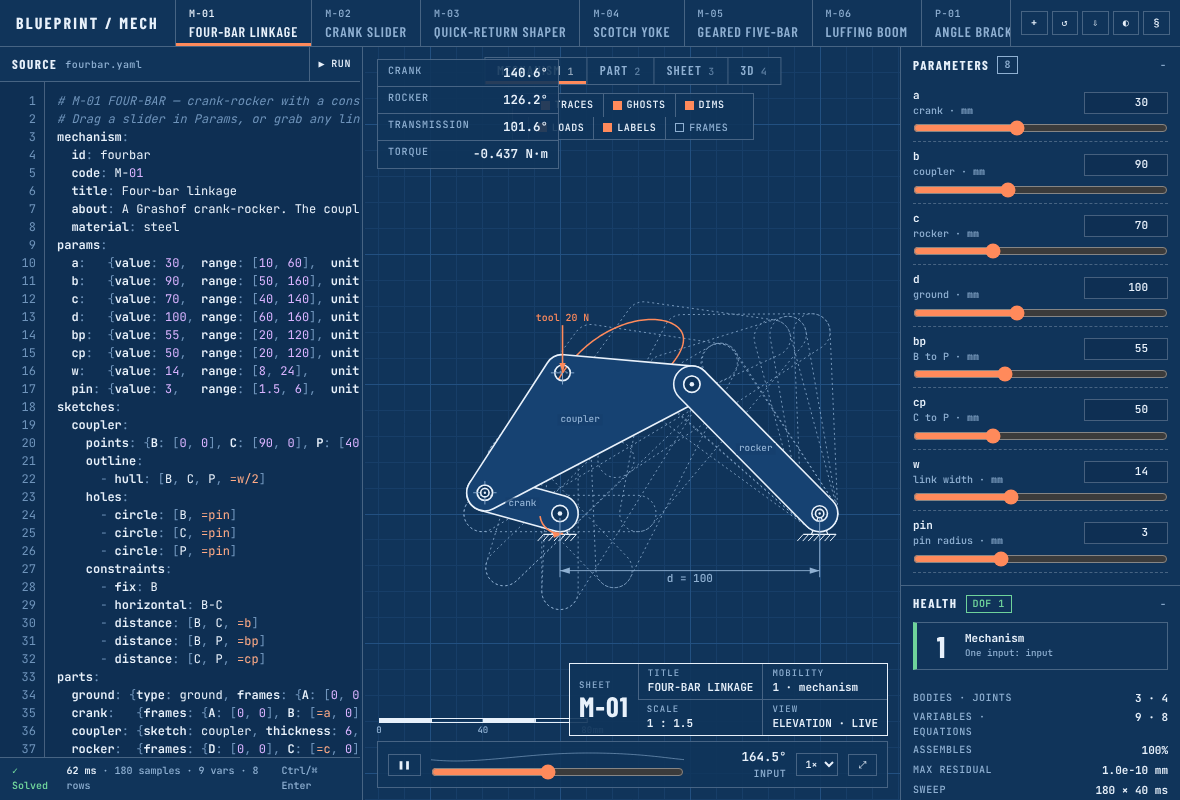Collapse the Health panel with its minus icon
Viewport: 1180px width, 800px height.
tap(1163, 604)
